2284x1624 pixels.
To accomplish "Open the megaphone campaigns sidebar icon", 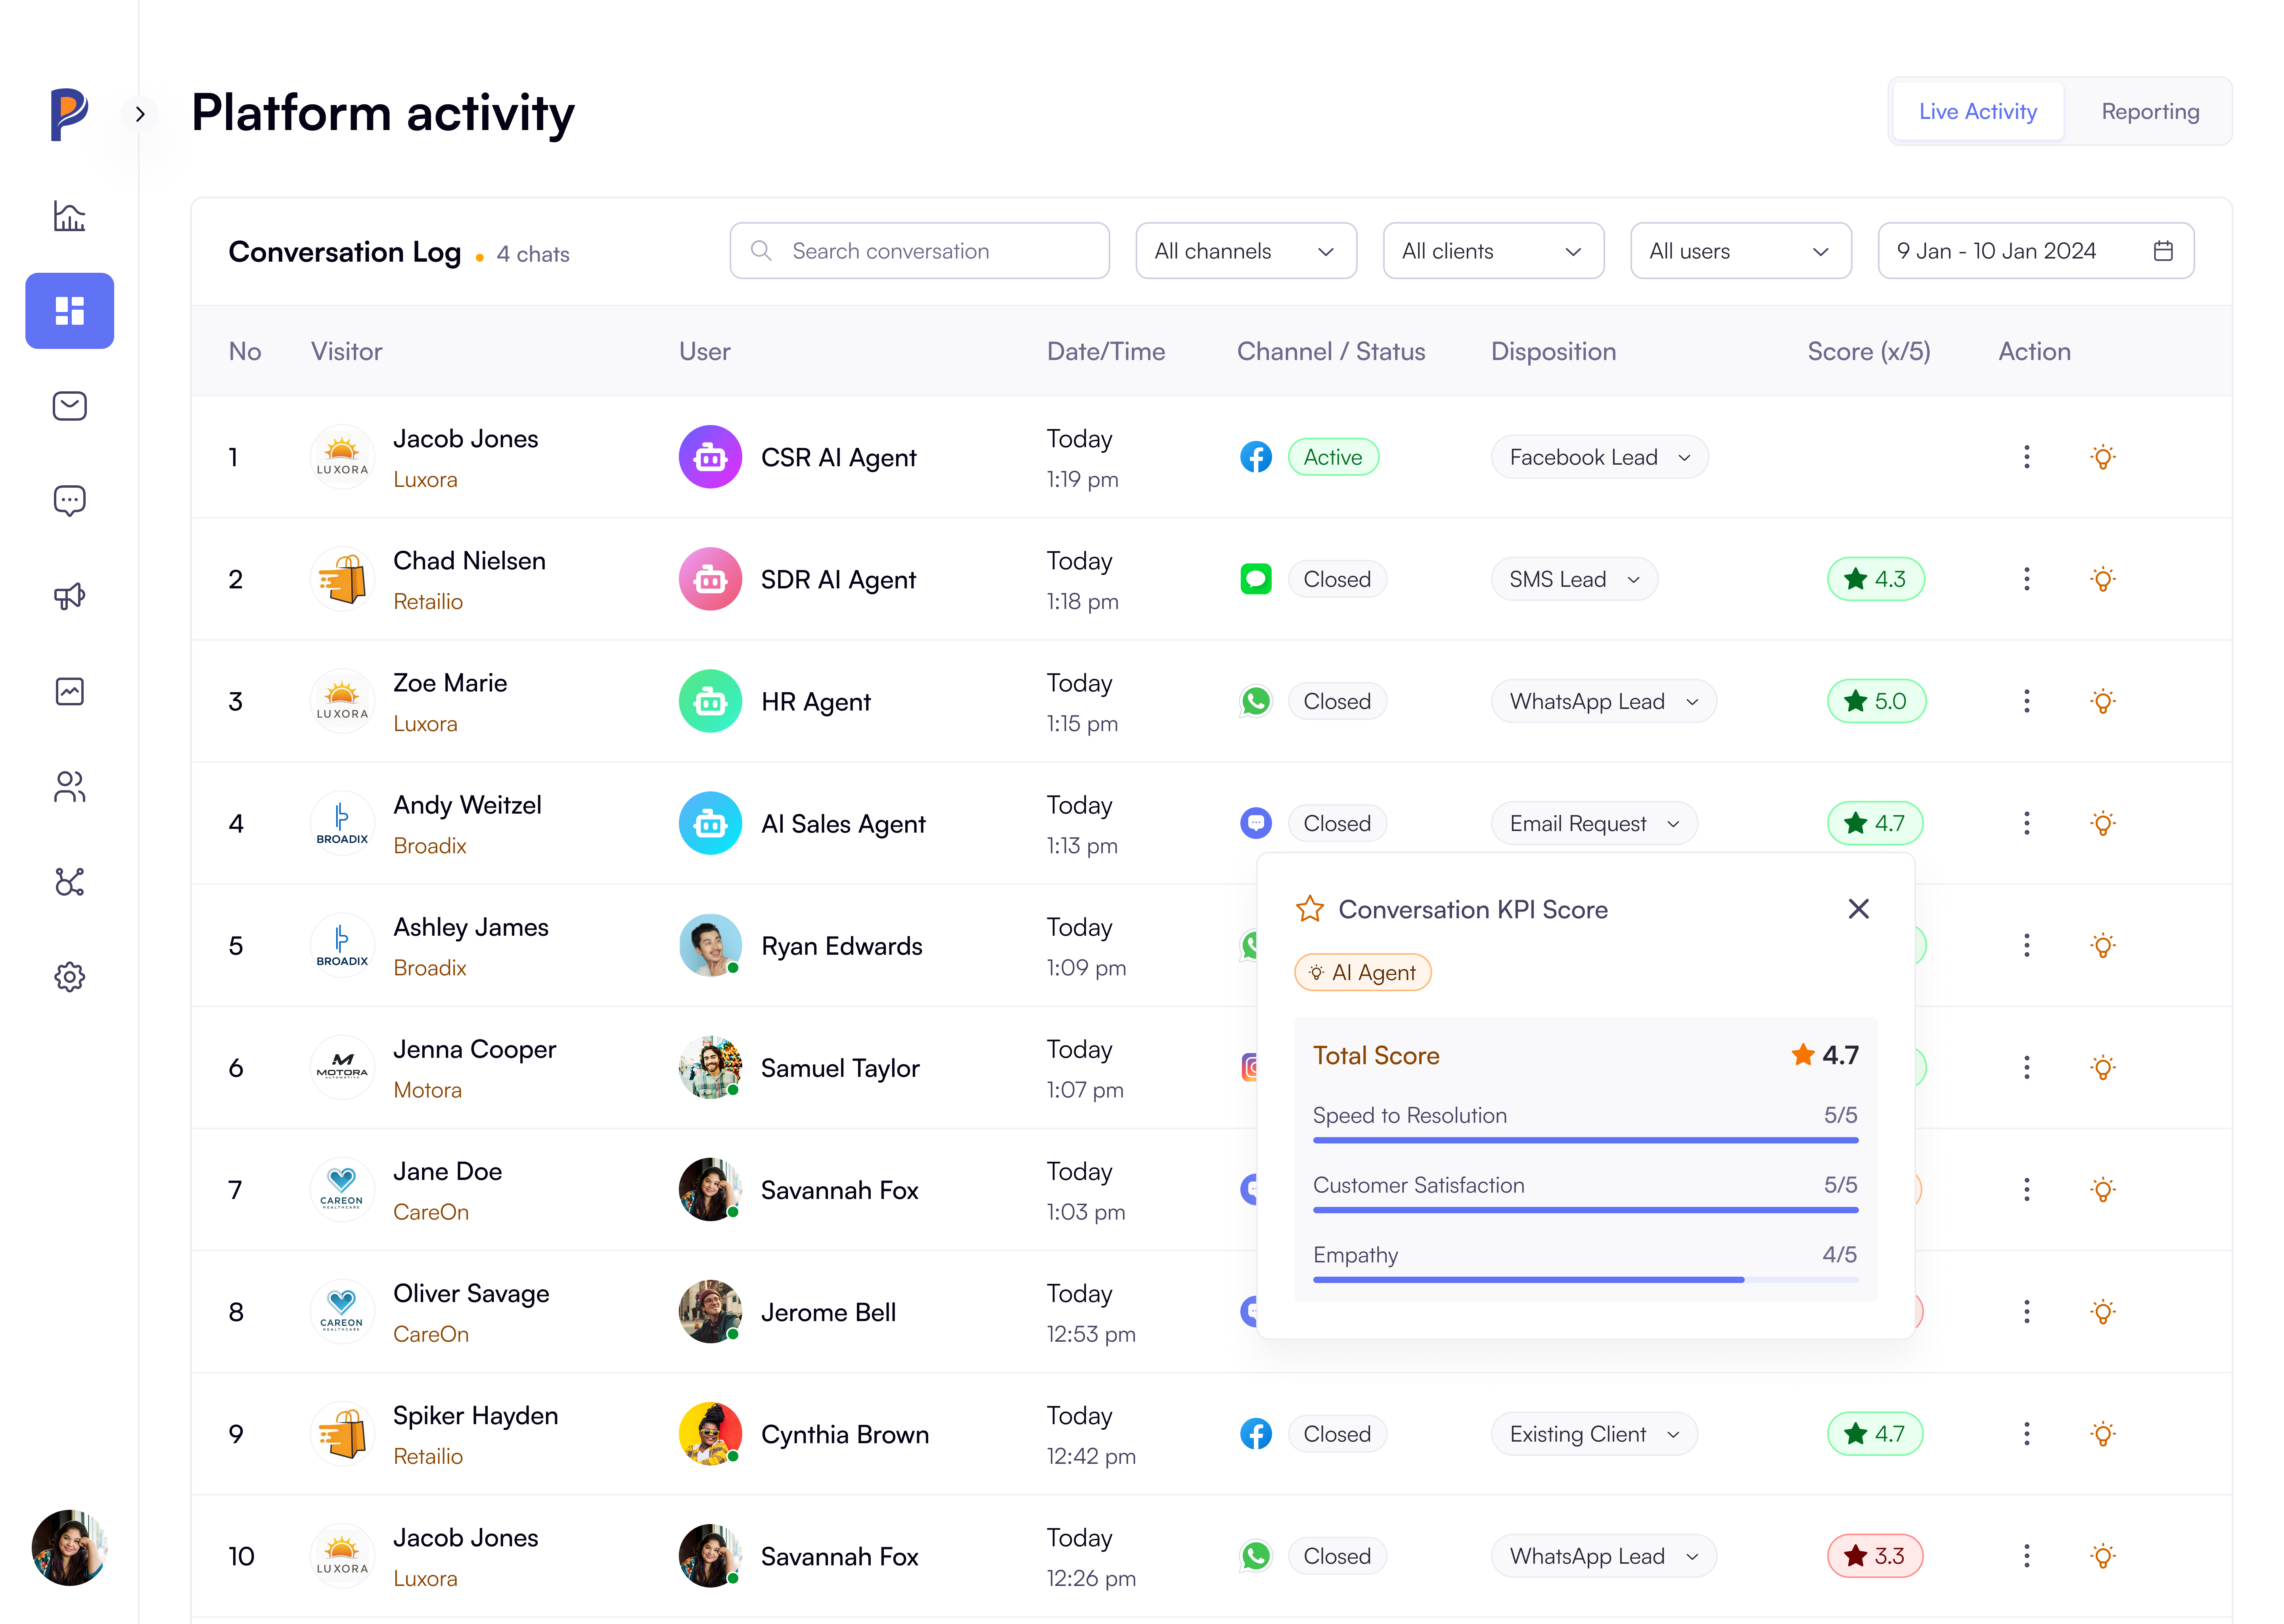I will coord(69,596).
